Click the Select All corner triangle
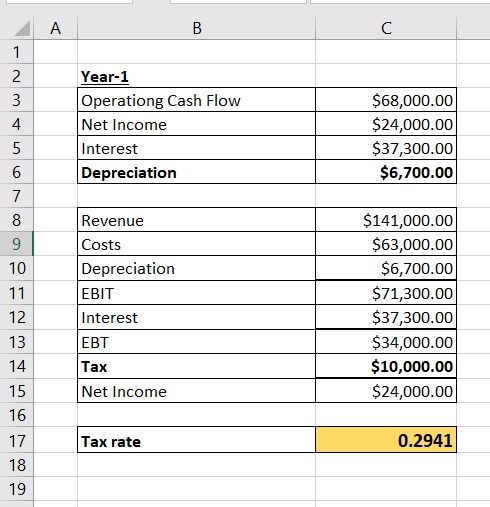This screenshot has height=507, width=490. click(22, 28)
